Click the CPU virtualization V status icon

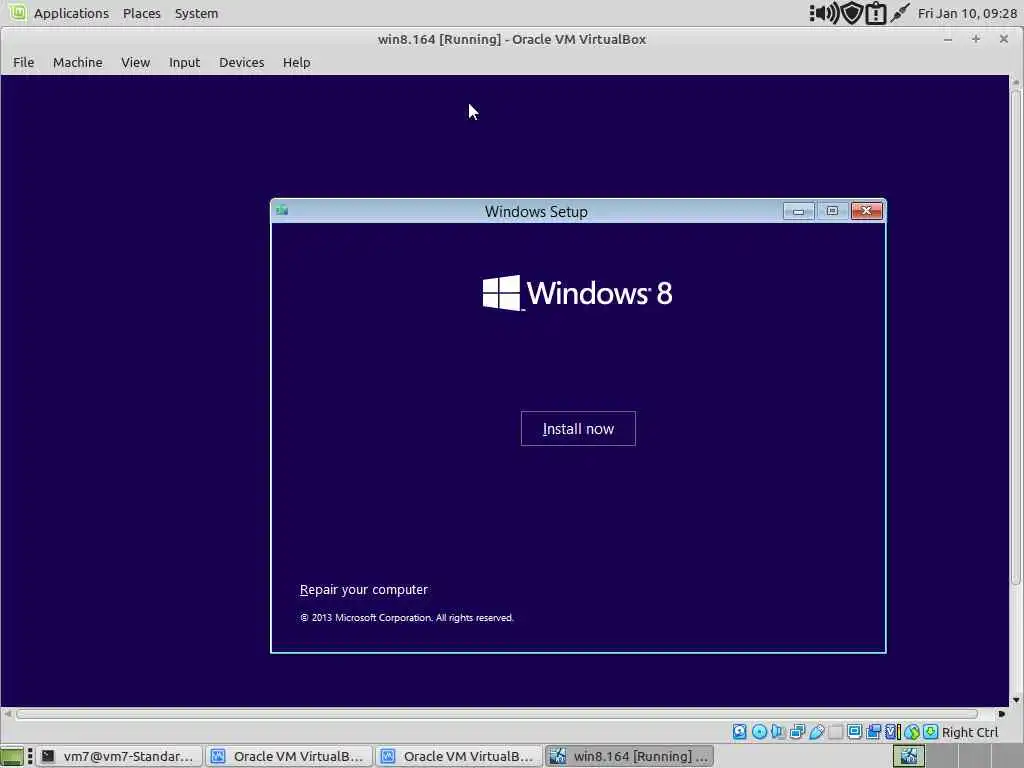pyautogui.click(x=893, y=731)
